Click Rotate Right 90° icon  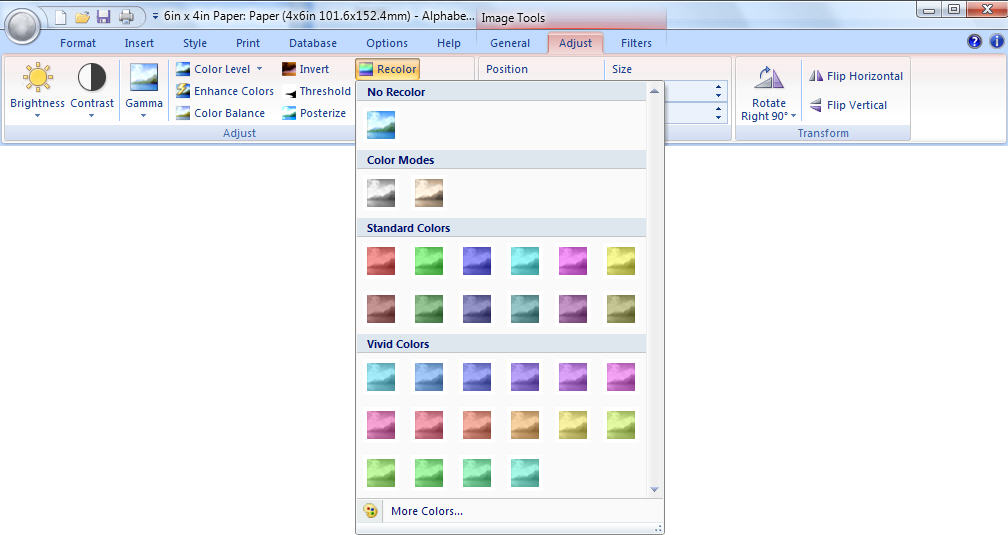click(x=768, y=79)
